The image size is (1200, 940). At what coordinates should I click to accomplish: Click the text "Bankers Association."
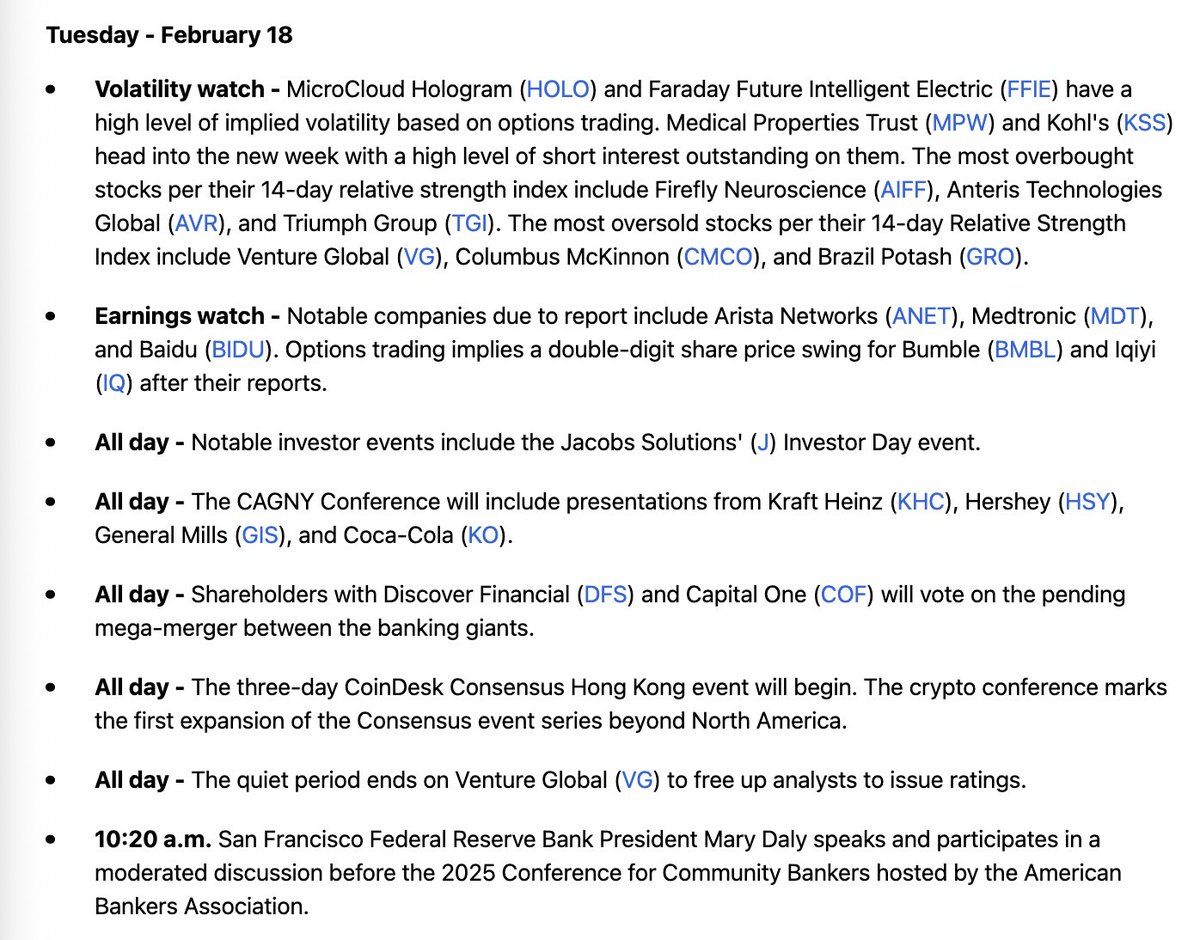coord(202,906)
